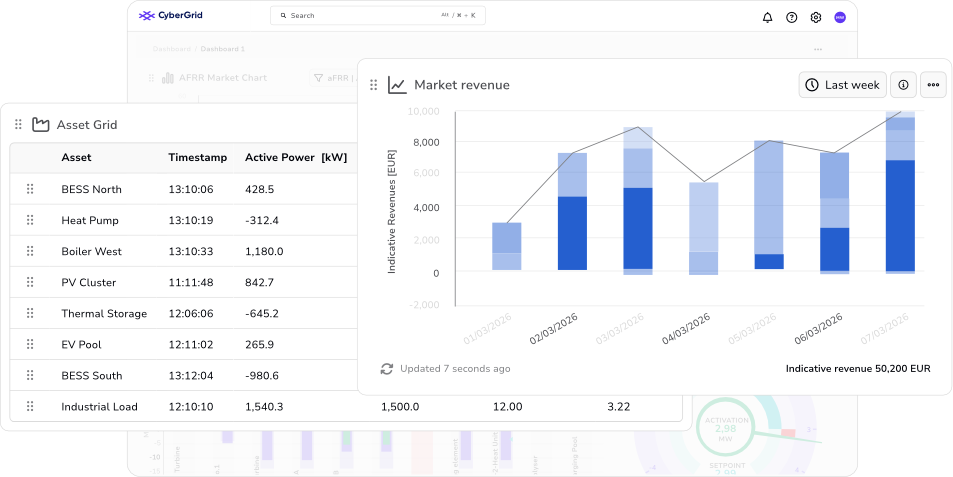Open the help question mark icon

[791, 18]
